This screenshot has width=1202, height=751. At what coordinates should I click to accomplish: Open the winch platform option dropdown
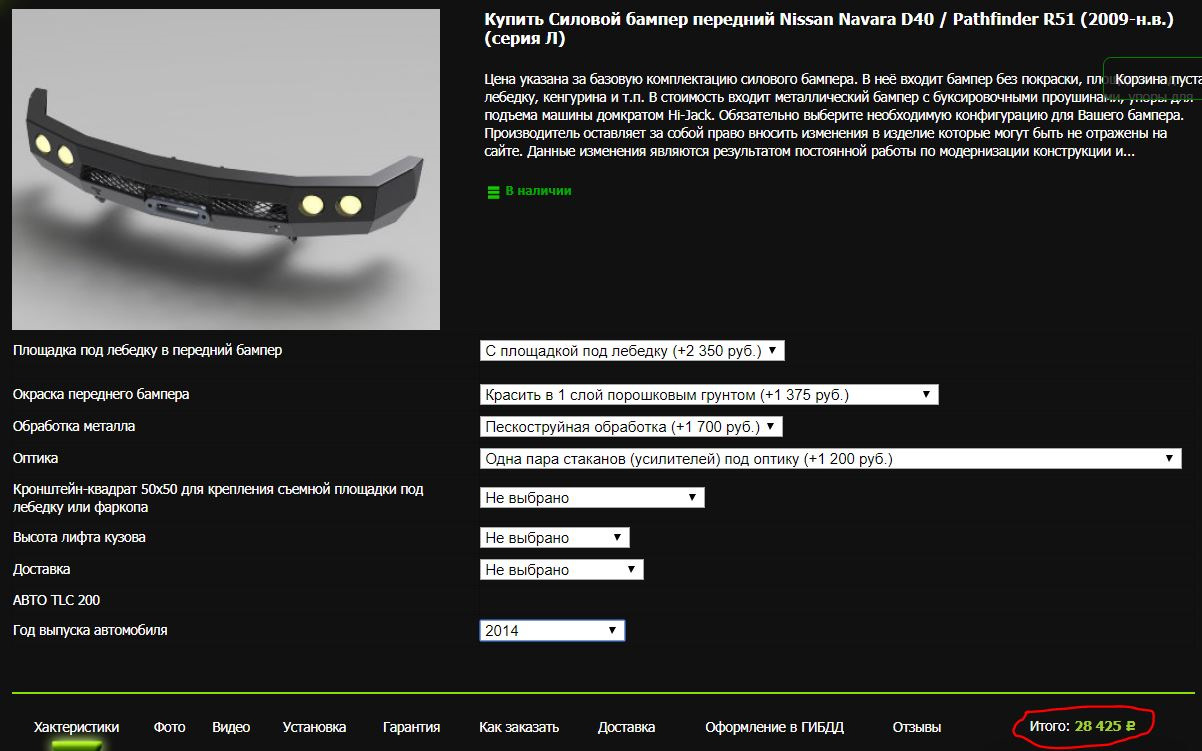coord(632,351)
